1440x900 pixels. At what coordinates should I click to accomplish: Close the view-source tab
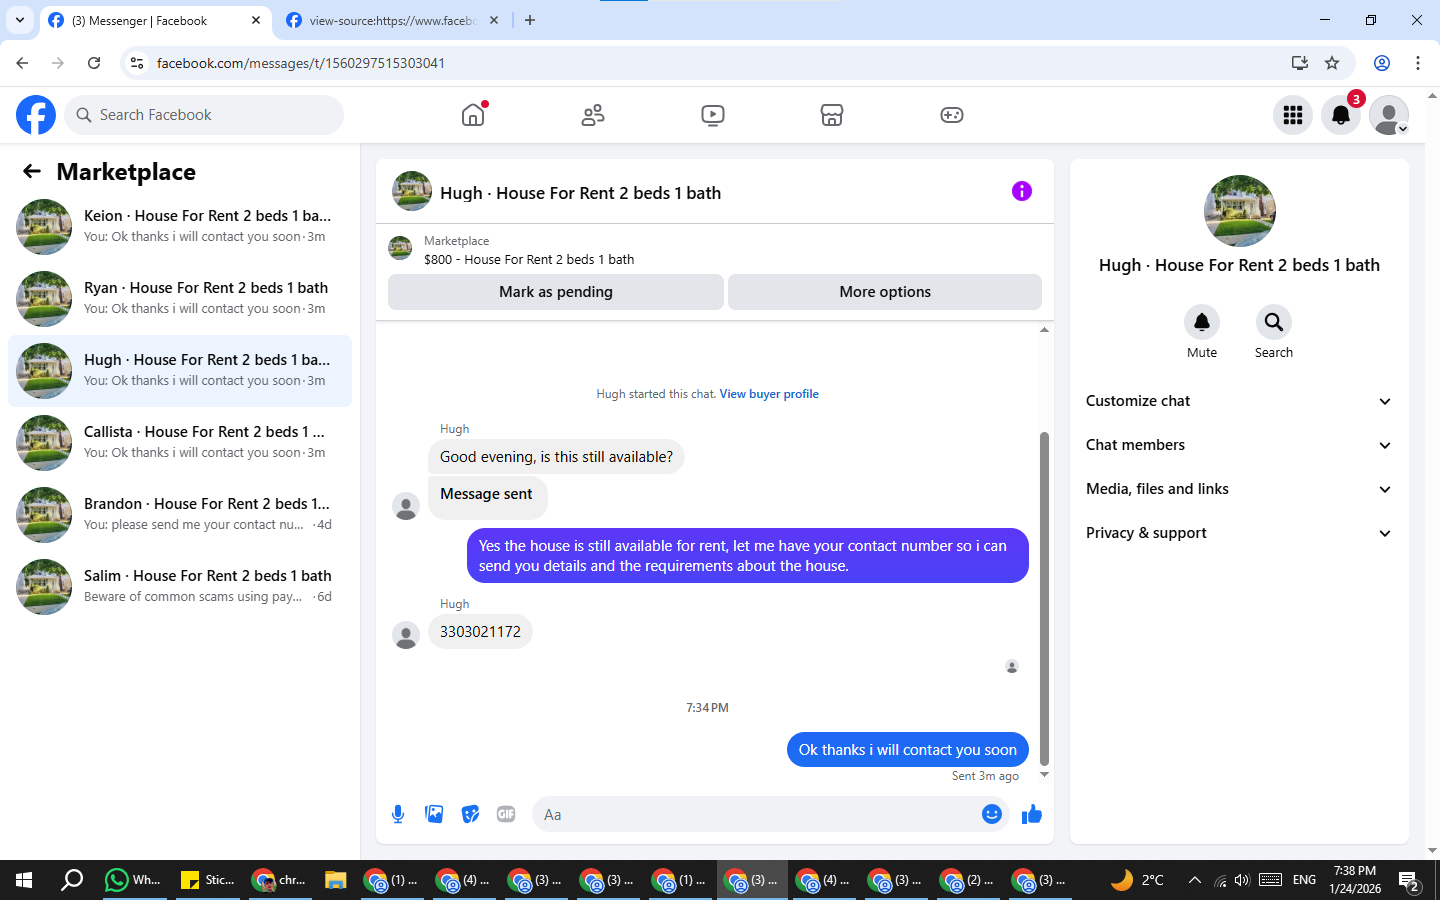(494, 20)
